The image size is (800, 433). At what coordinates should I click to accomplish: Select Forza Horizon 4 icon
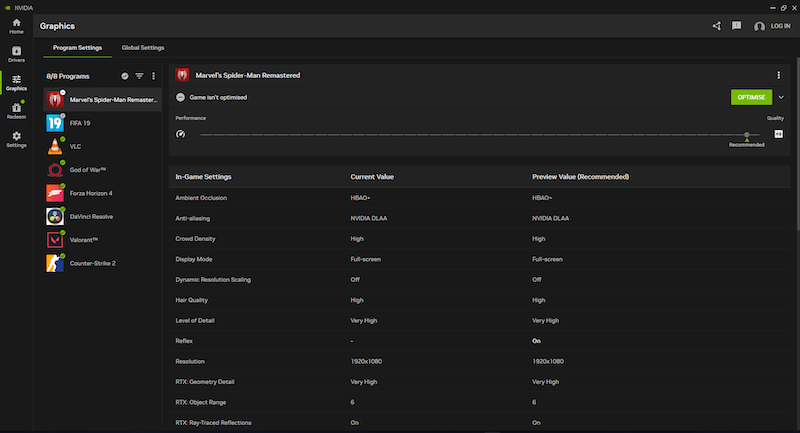click(x=55, y=193)
